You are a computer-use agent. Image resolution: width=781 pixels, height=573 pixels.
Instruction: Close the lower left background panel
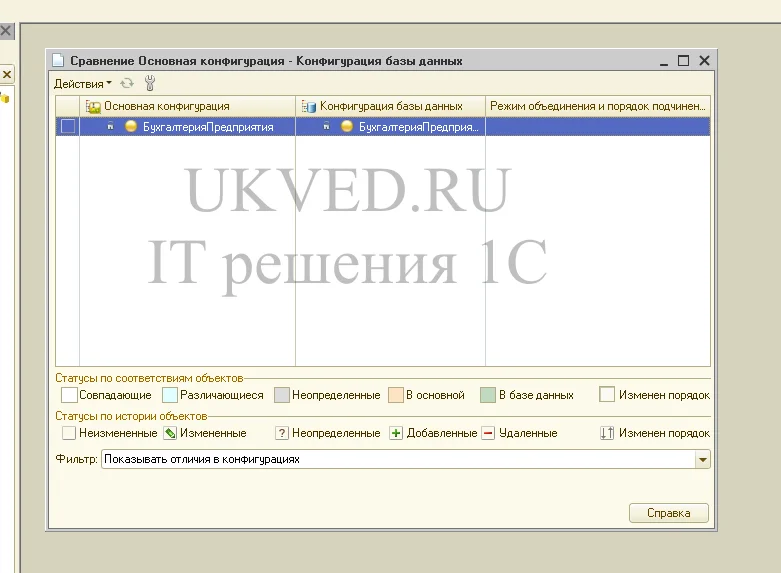[x=7, y=75]
